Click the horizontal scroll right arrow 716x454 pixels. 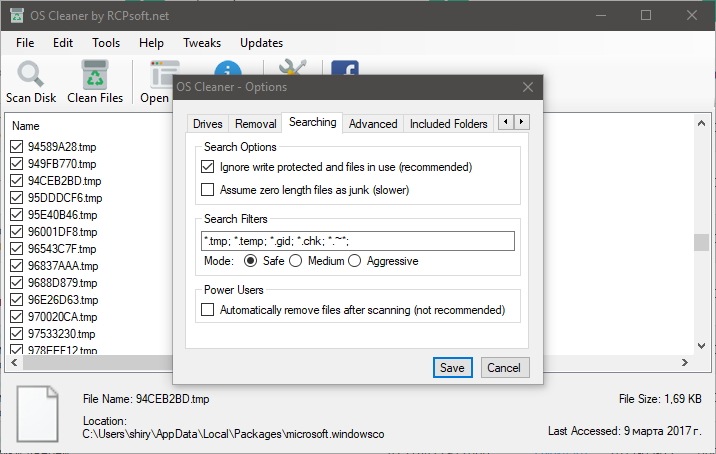[684, 363]
